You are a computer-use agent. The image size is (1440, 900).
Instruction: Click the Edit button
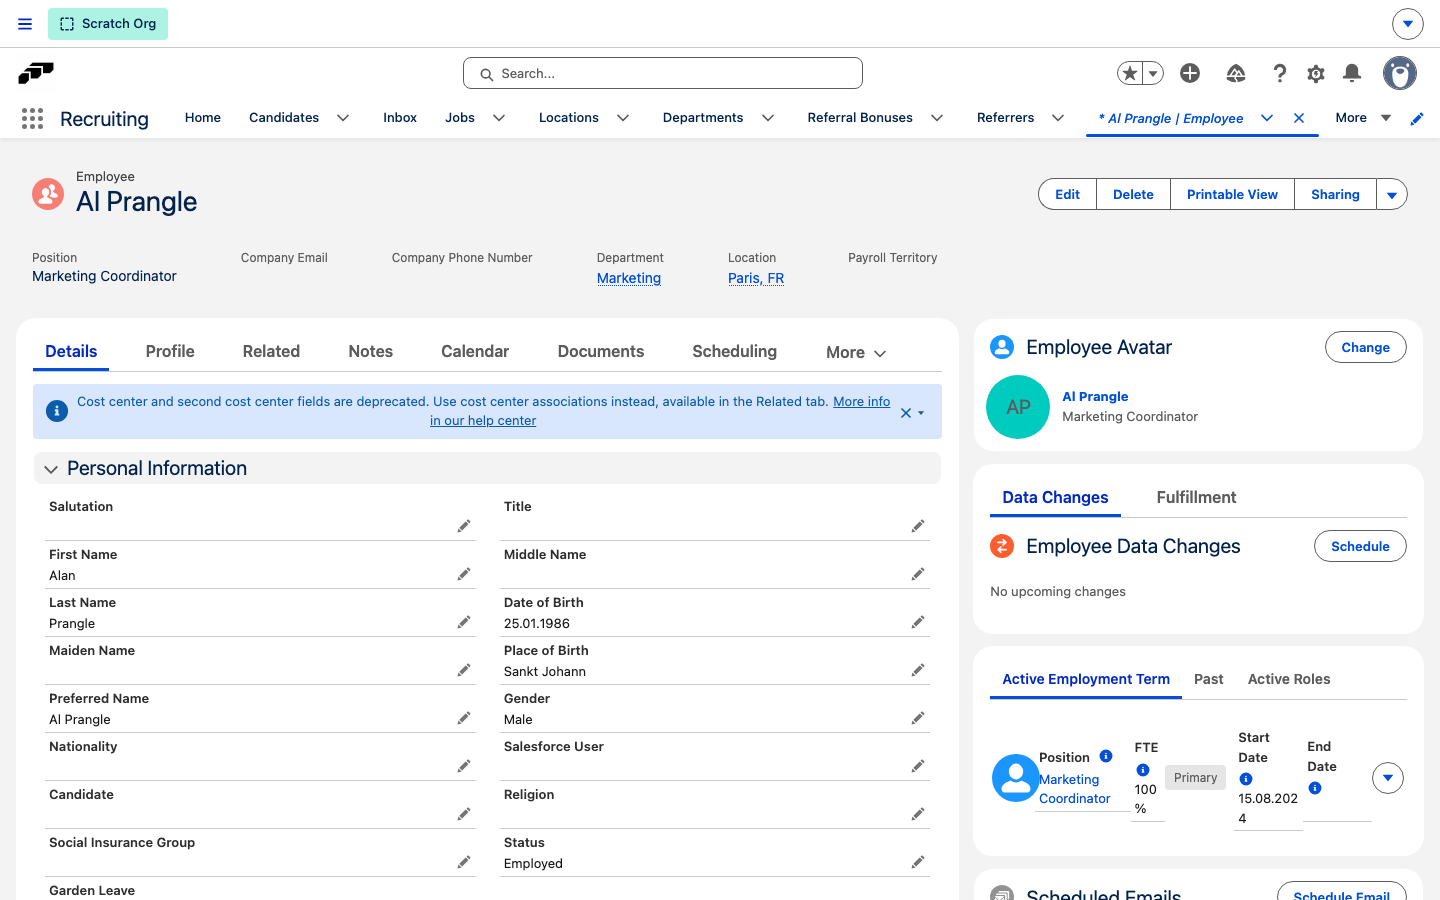pyautogui.click(x=1067, y=195)
